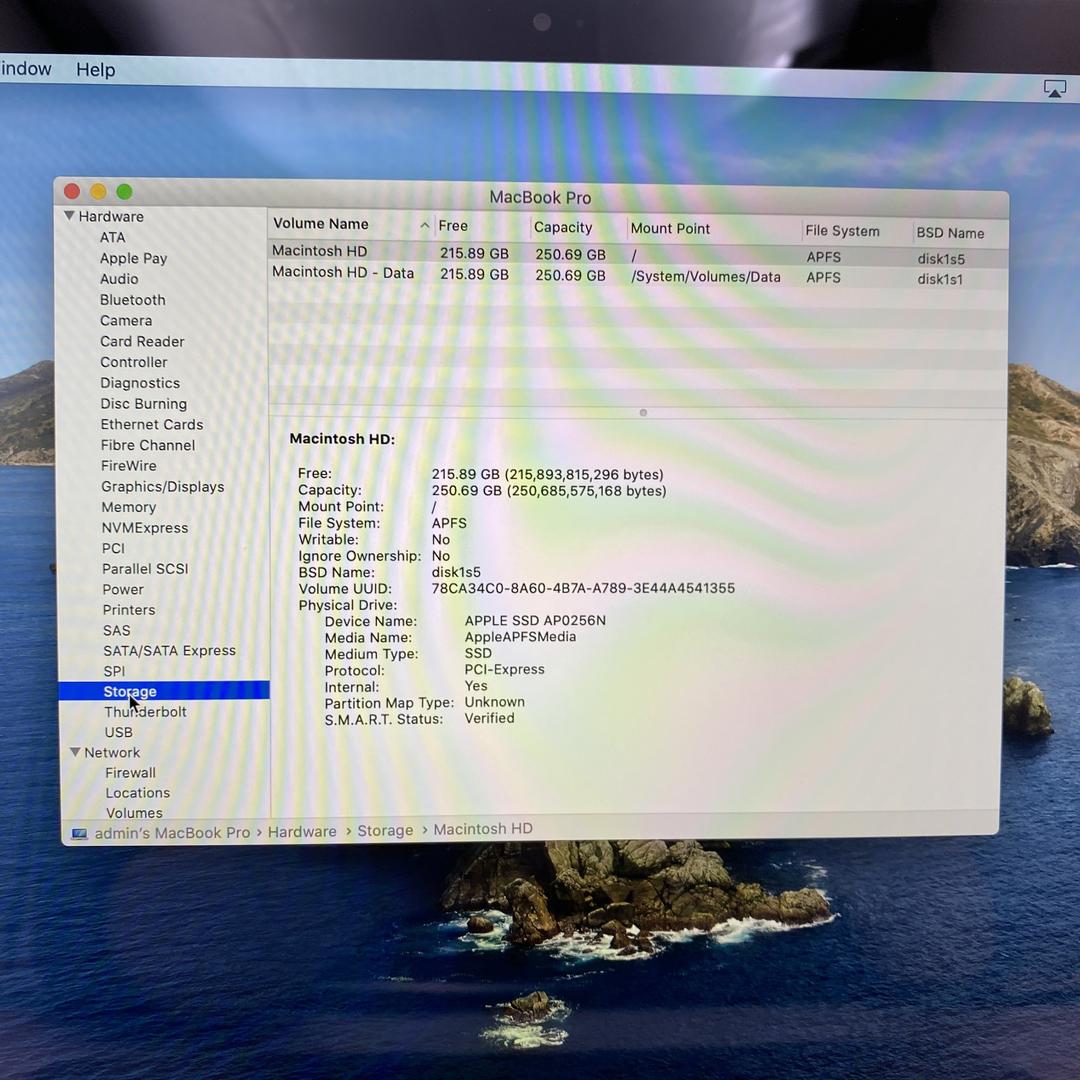The width and height of the screenshot is (1080, 1080).
Task: Select Controller in the sidebar
Action: click(134, 362)
